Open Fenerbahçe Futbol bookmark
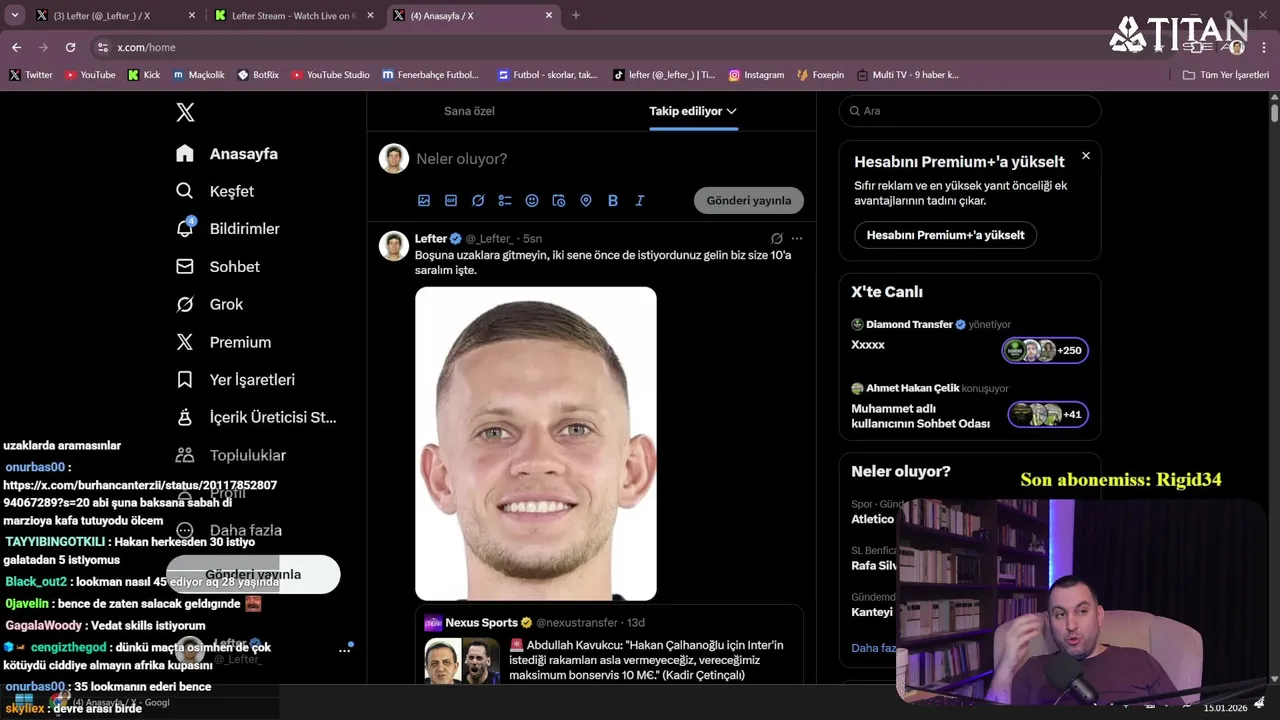This screenshot has height=720, width=1280. tap(431, 75)
